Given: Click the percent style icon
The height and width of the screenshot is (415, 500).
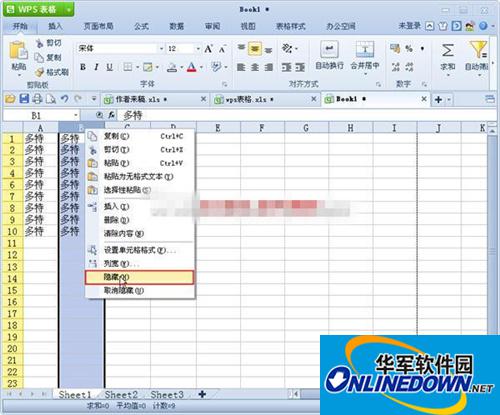Looking at the screenshot, I should click(x=409, y=49).
